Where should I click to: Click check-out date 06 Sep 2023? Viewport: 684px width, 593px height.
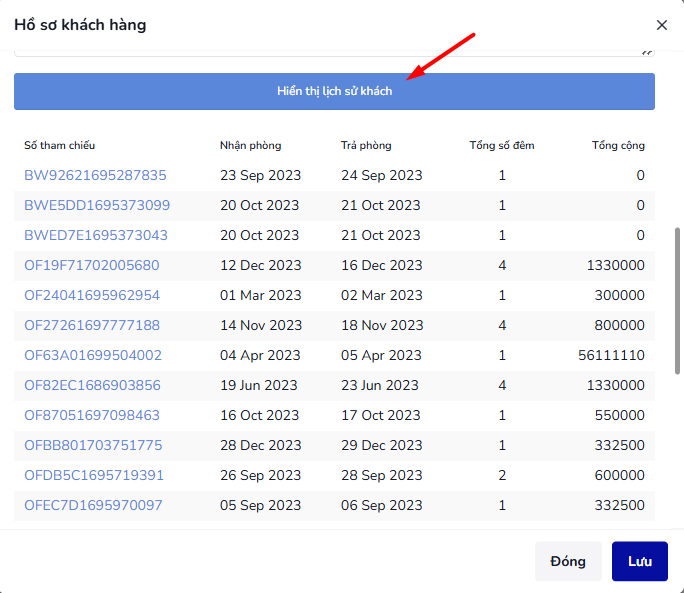tap(382, 505)
